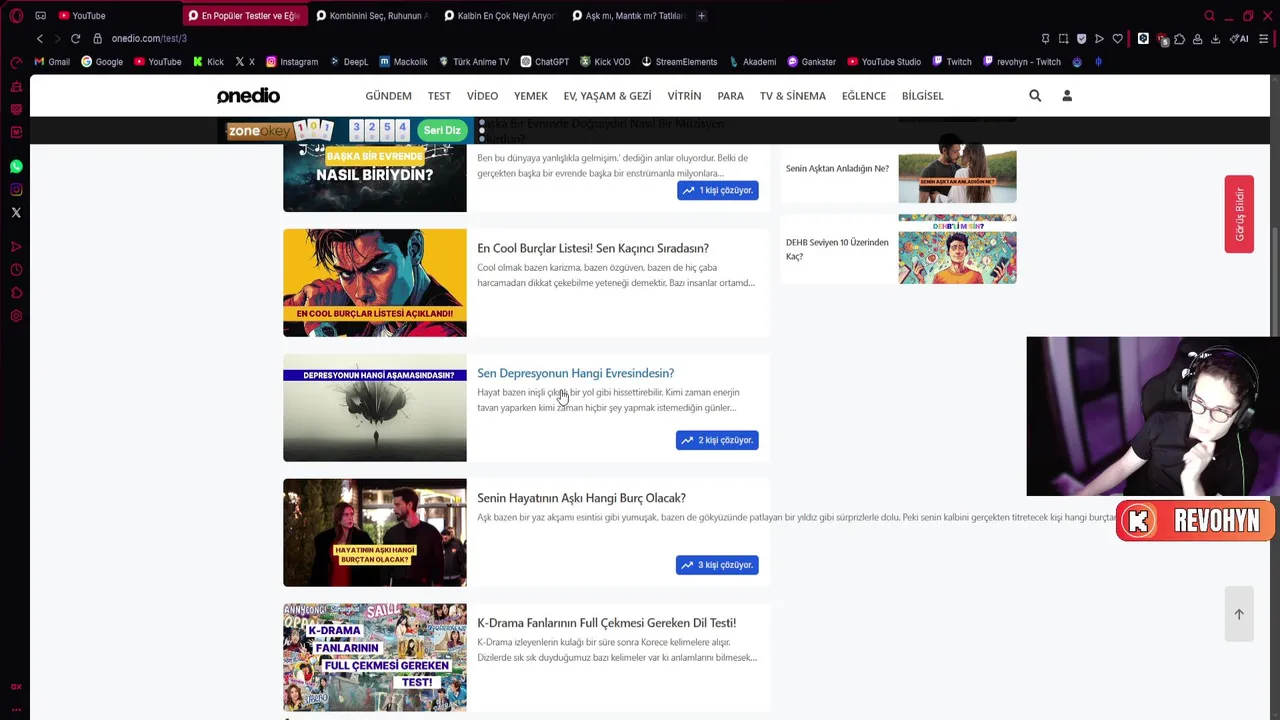
Task: Open the DeepL bookmark
Action: [349, 62]
